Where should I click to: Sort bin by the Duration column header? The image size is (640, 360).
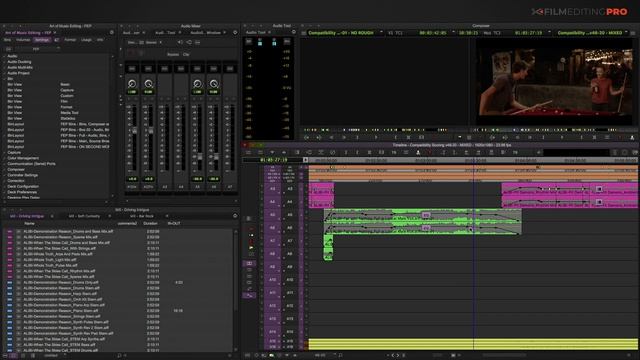click(150, 224)
